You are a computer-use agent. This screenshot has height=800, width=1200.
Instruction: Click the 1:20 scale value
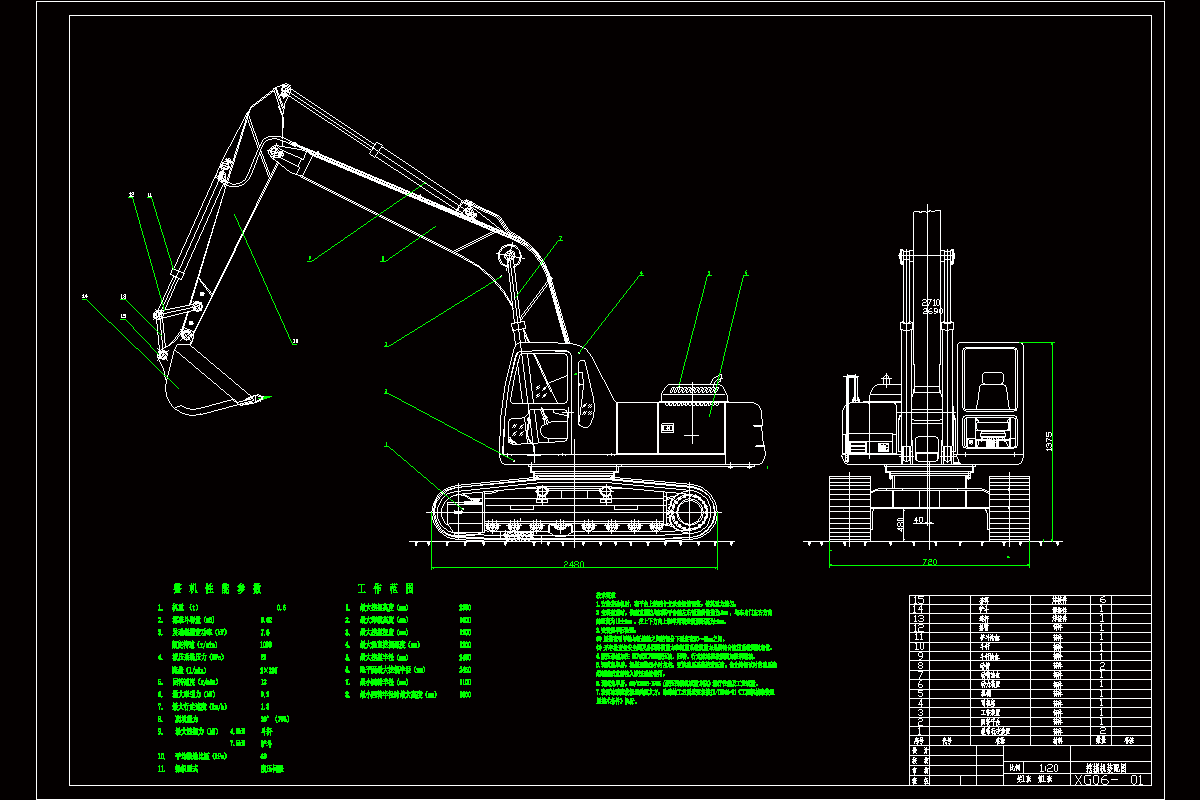click(x=1048, y=768)
